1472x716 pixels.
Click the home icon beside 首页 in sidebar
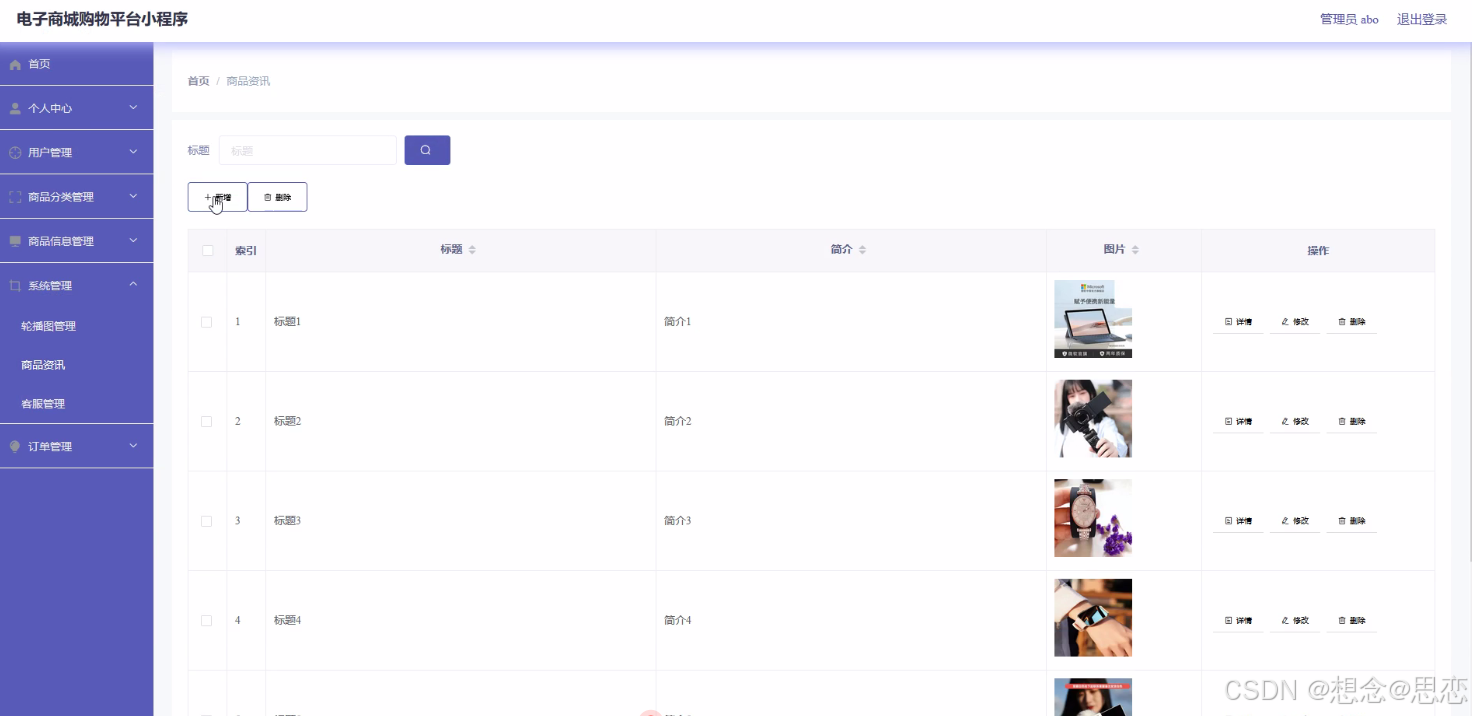(15, 64)
